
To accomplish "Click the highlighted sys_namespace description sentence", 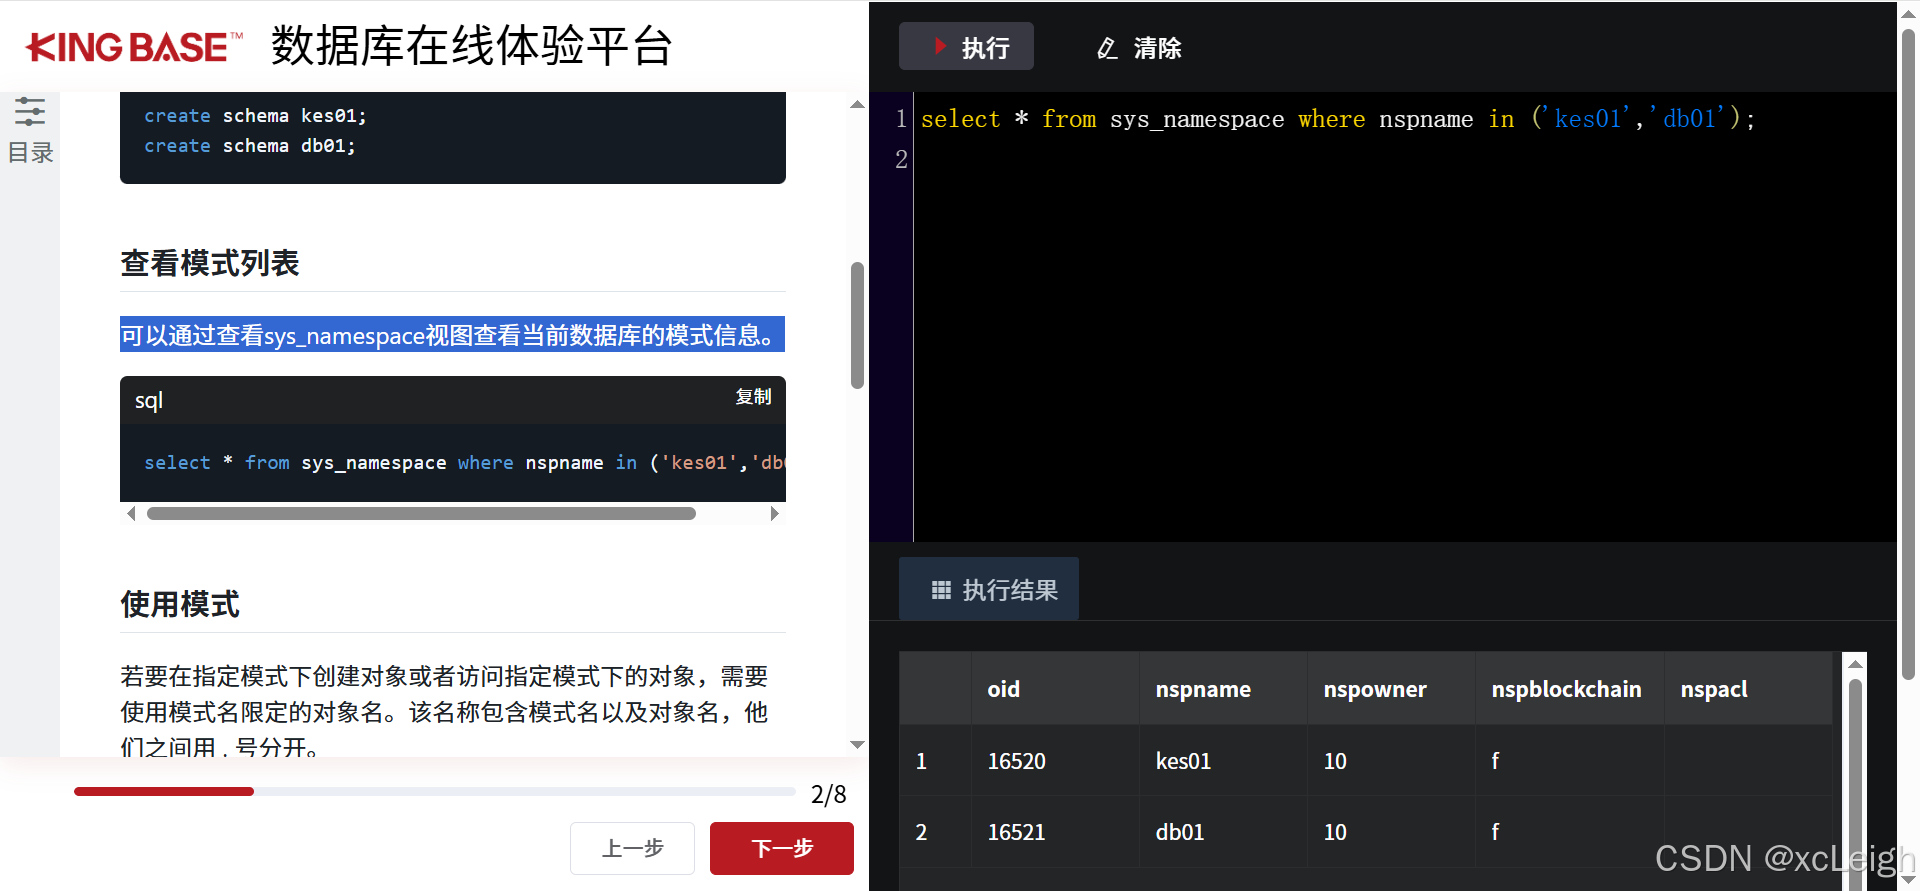I will point(452,335).
